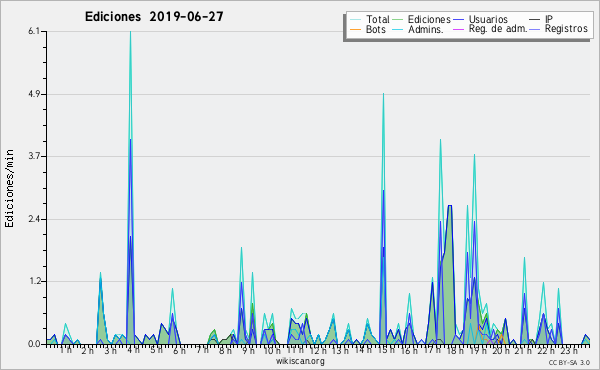Click the 6.1 y-axis value label
The image size is (600, 370).
pos(34,31)
